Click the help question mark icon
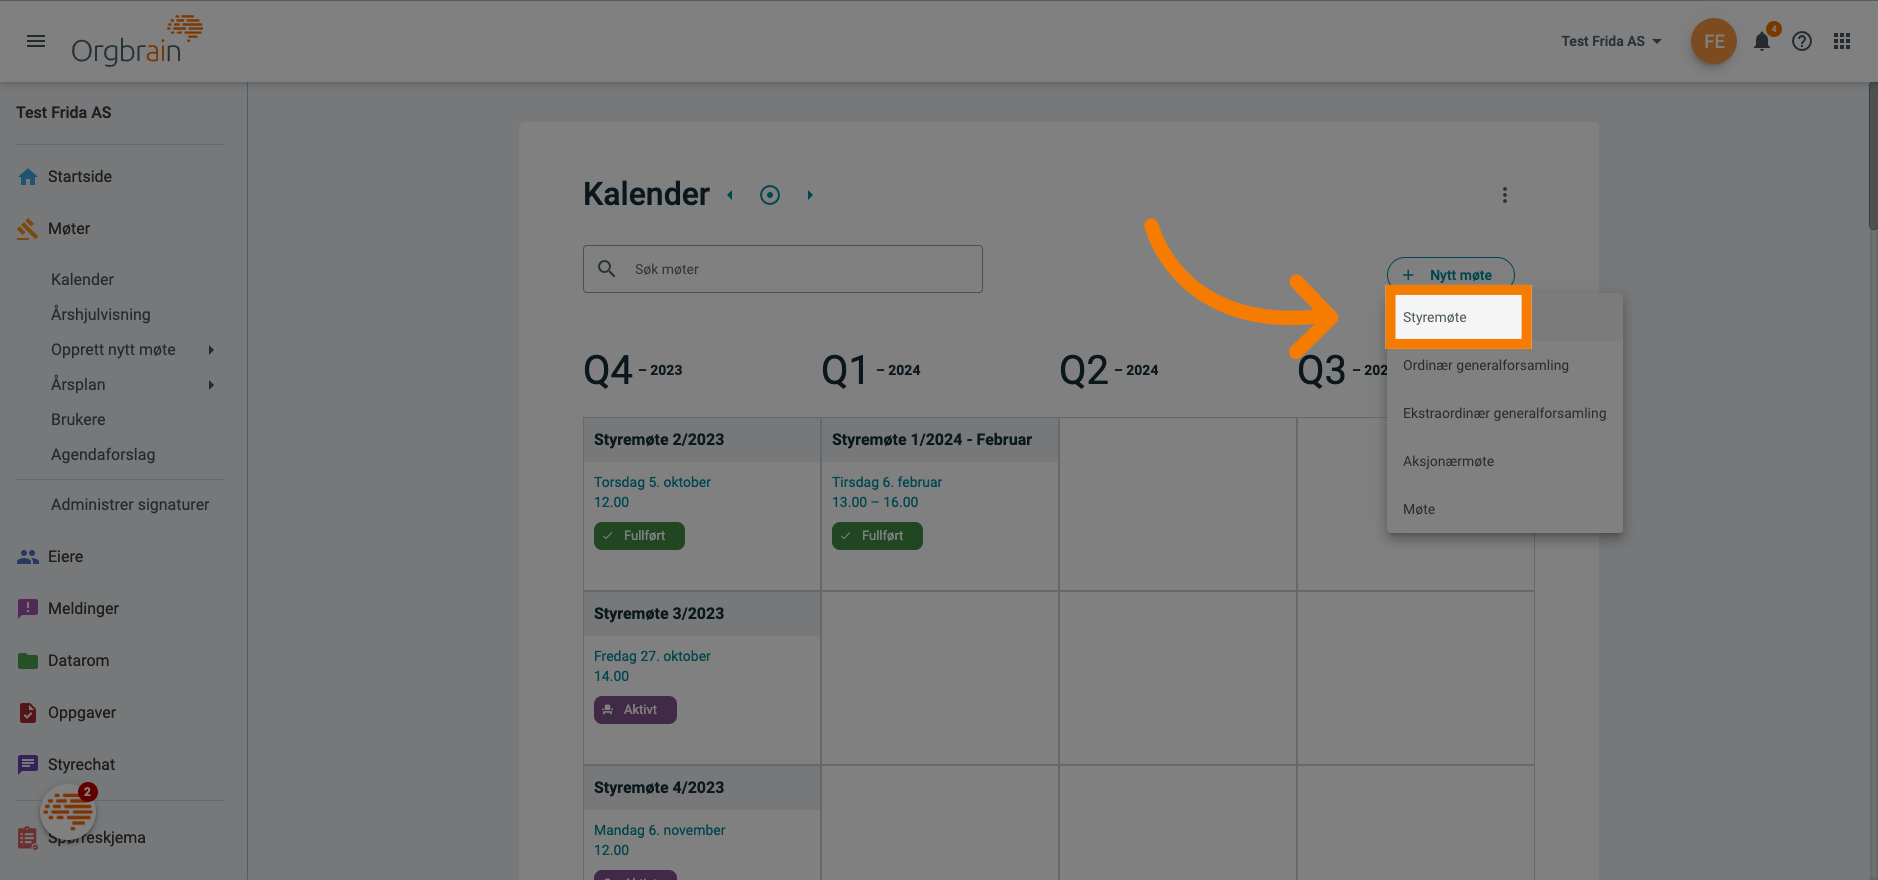This screenshot has width=1878, height=880. coord(1802,41)
